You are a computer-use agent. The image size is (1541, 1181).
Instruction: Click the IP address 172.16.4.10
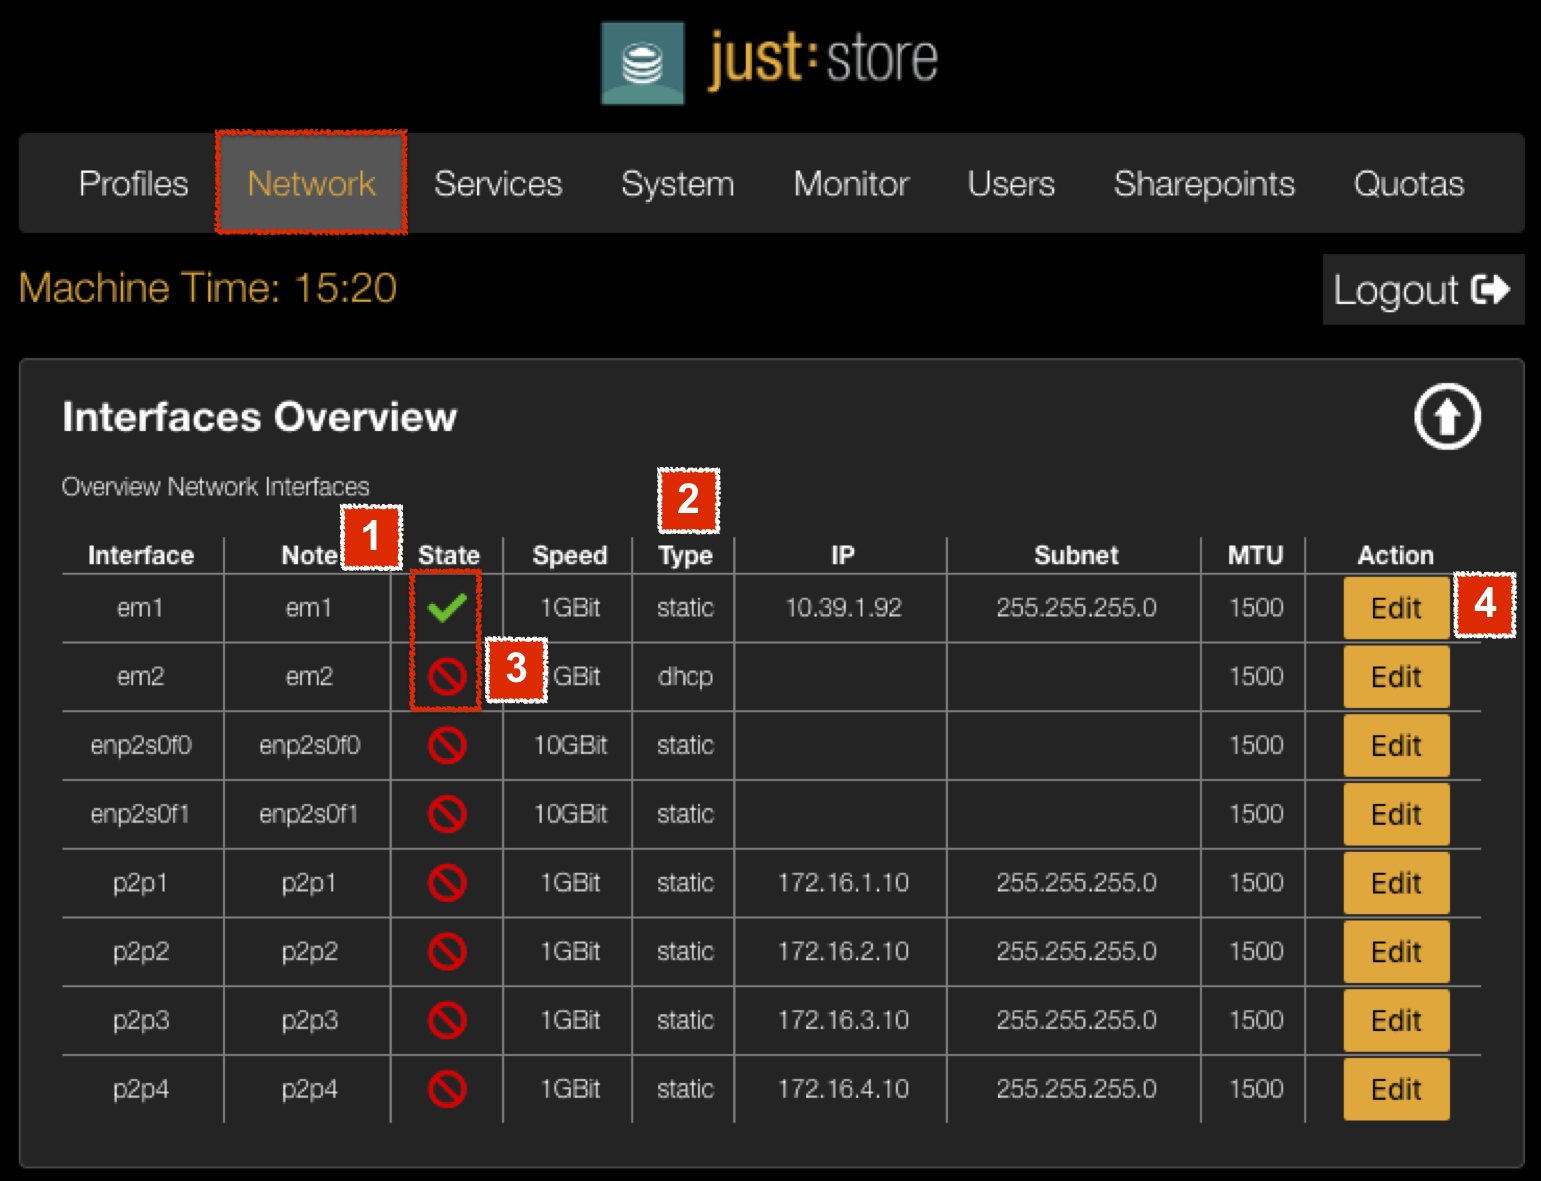click(843, 1089)
